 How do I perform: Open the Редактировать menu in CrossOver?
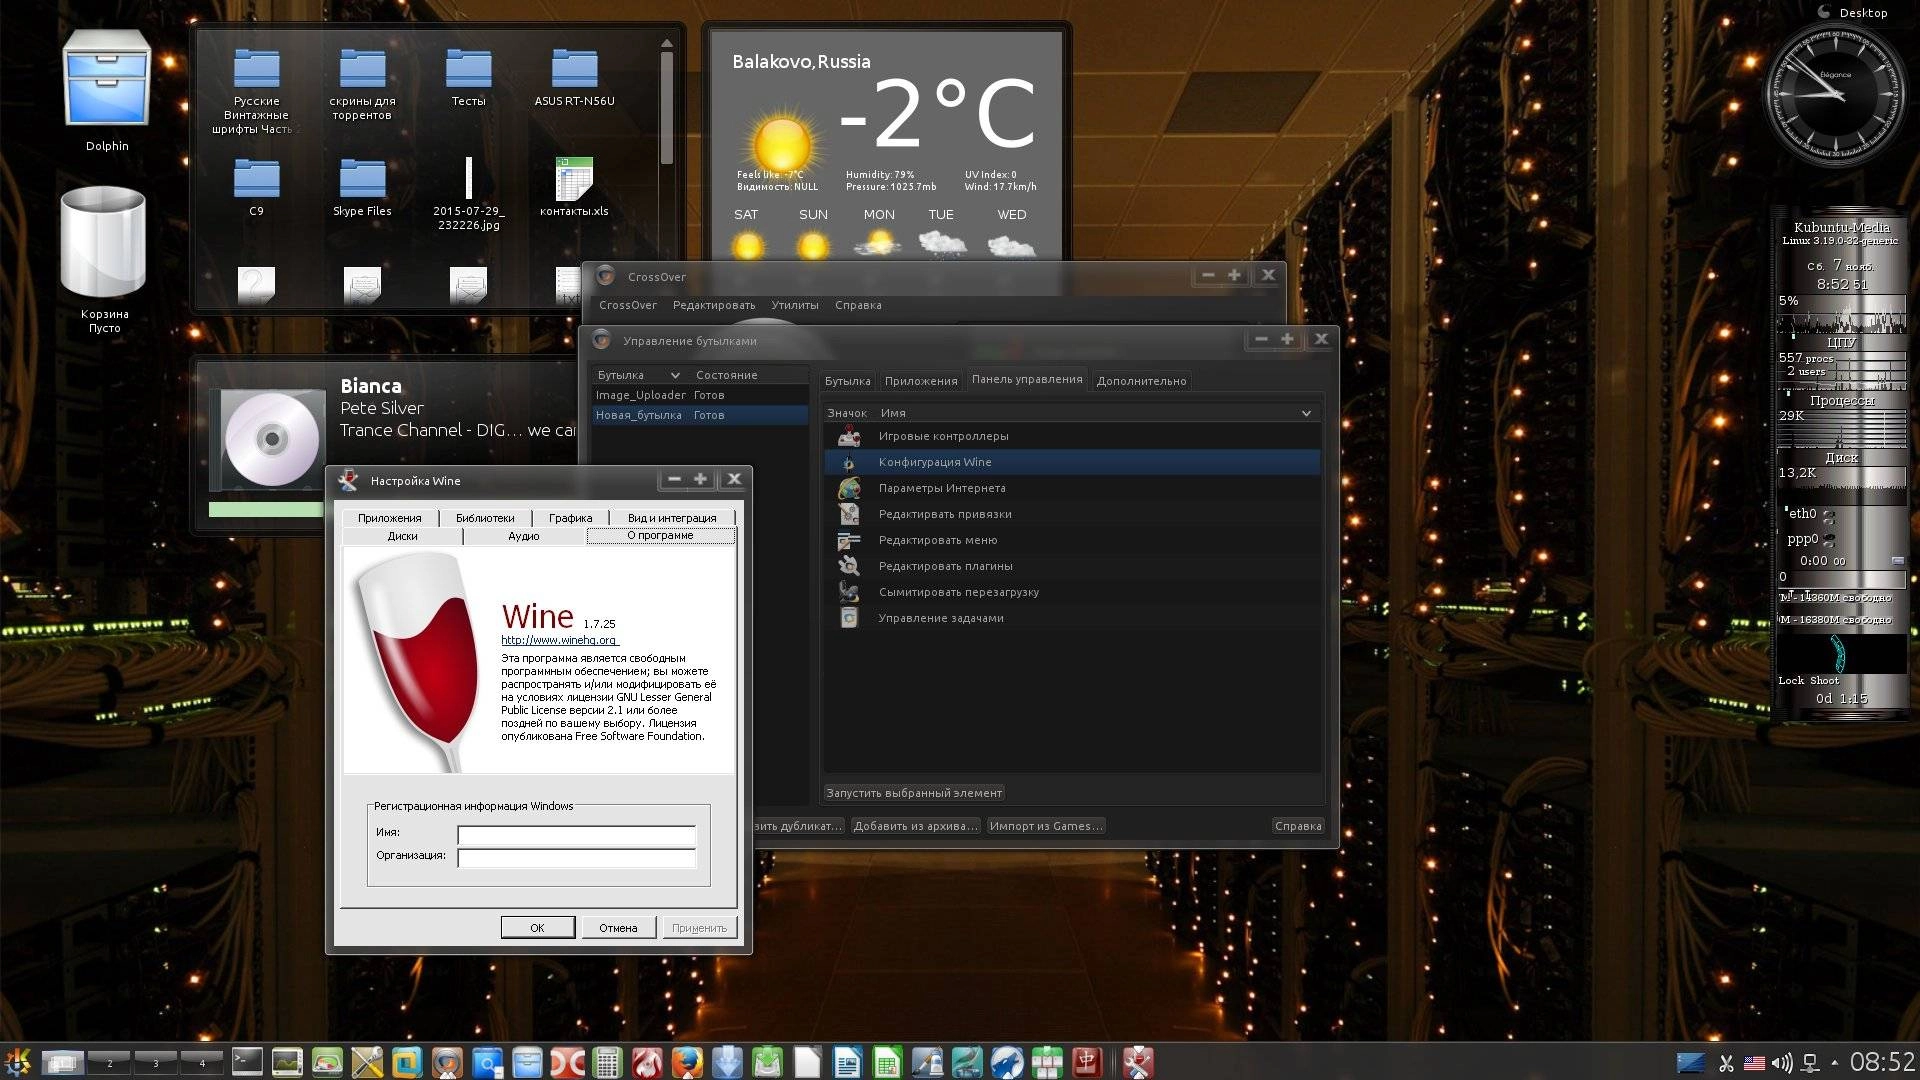(714, 305)
